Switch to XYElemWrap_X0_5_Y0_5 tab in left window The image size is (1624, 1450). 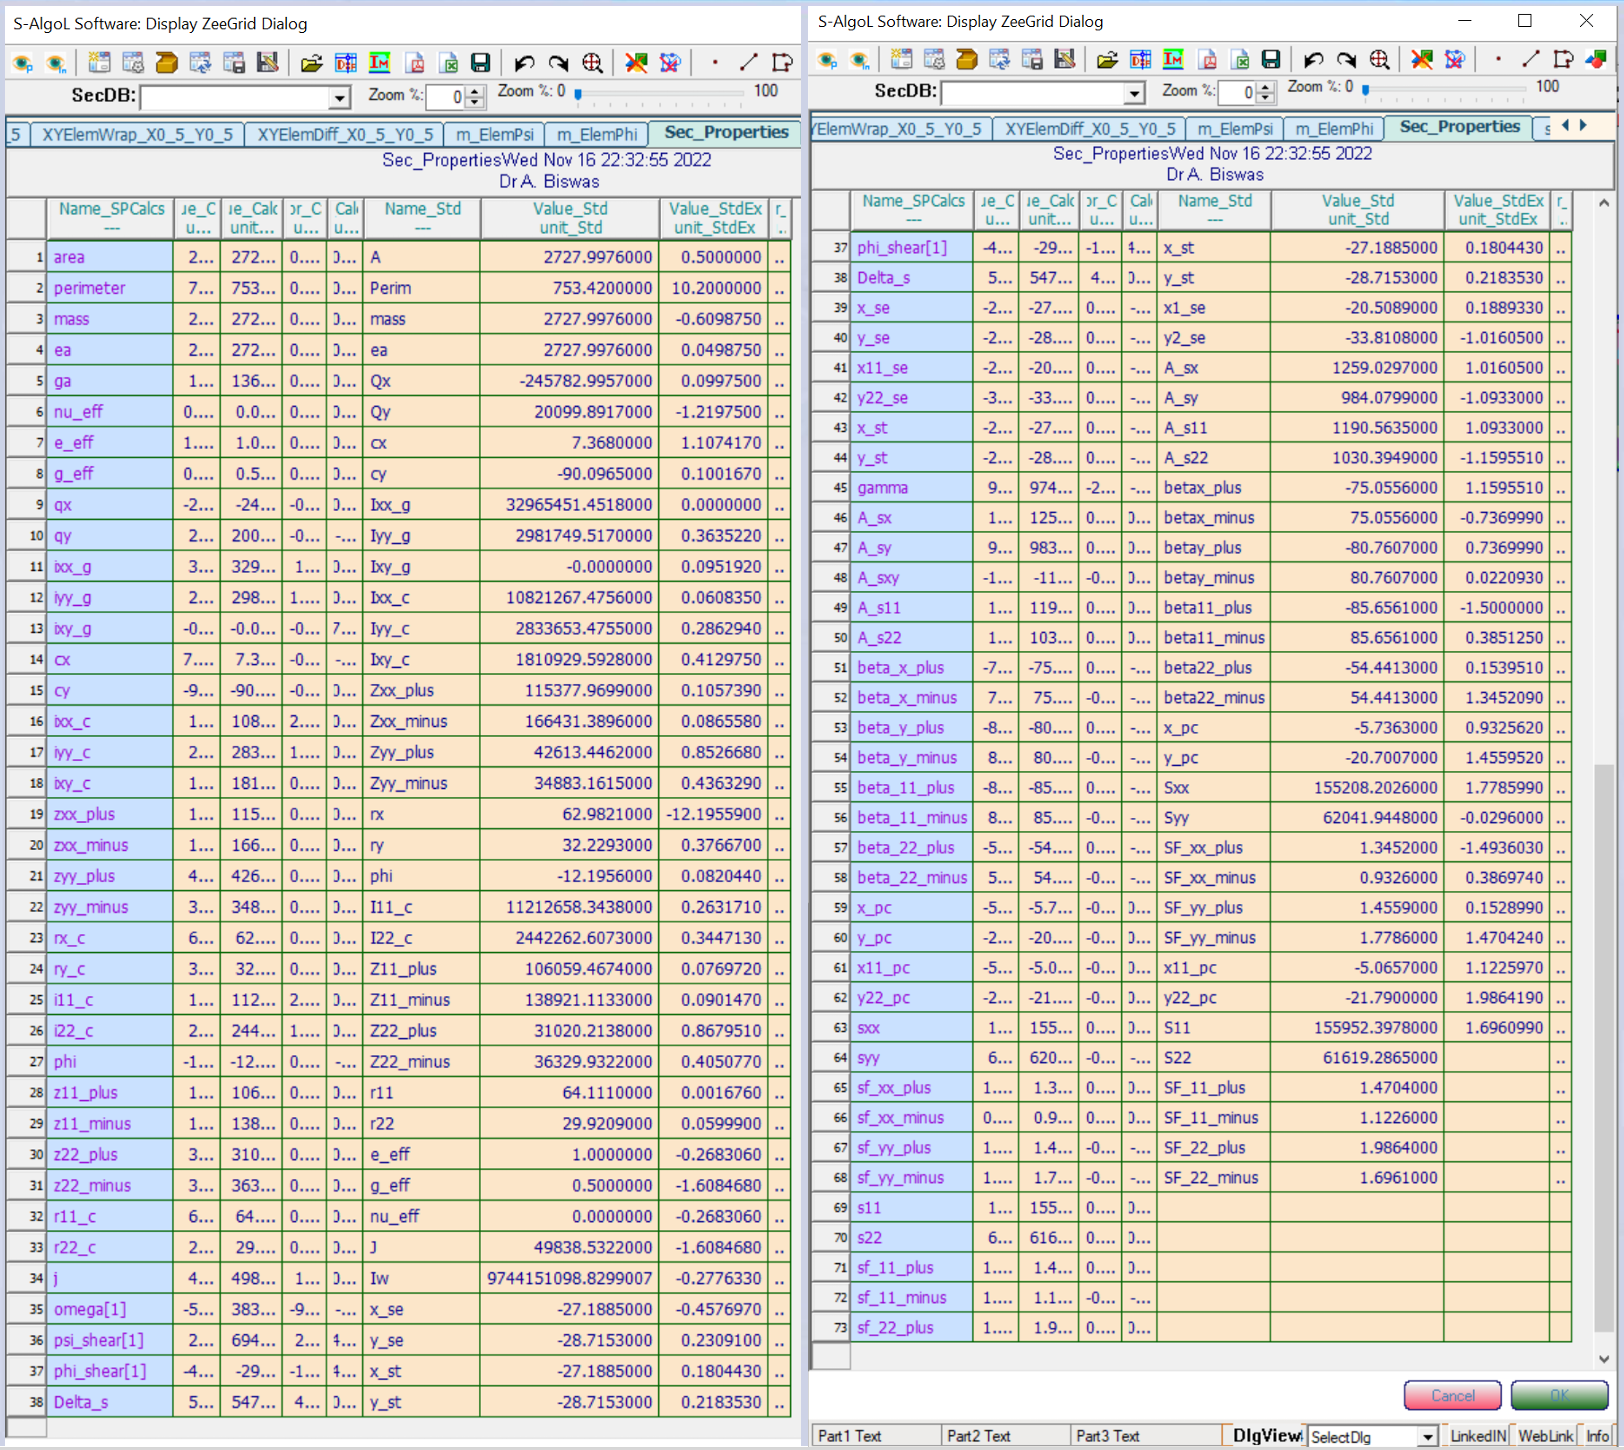(137, 134)
